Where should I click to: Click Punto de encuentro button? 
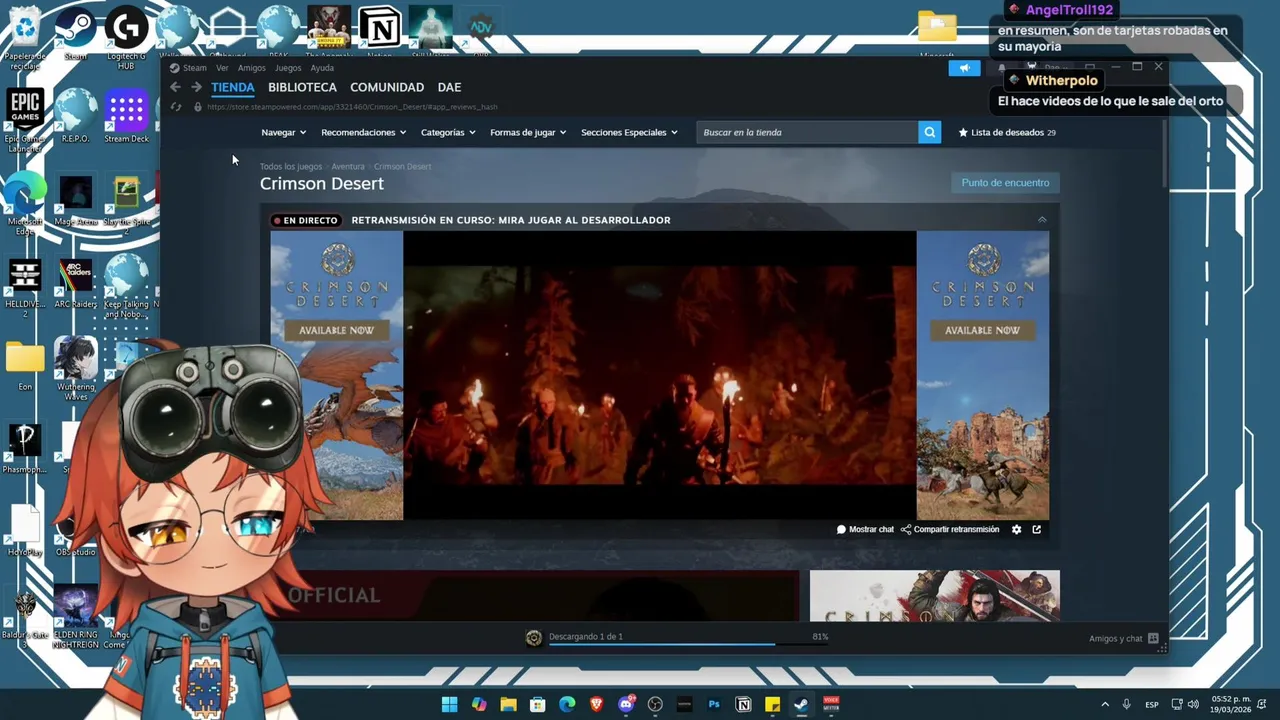coord(1005,183)
